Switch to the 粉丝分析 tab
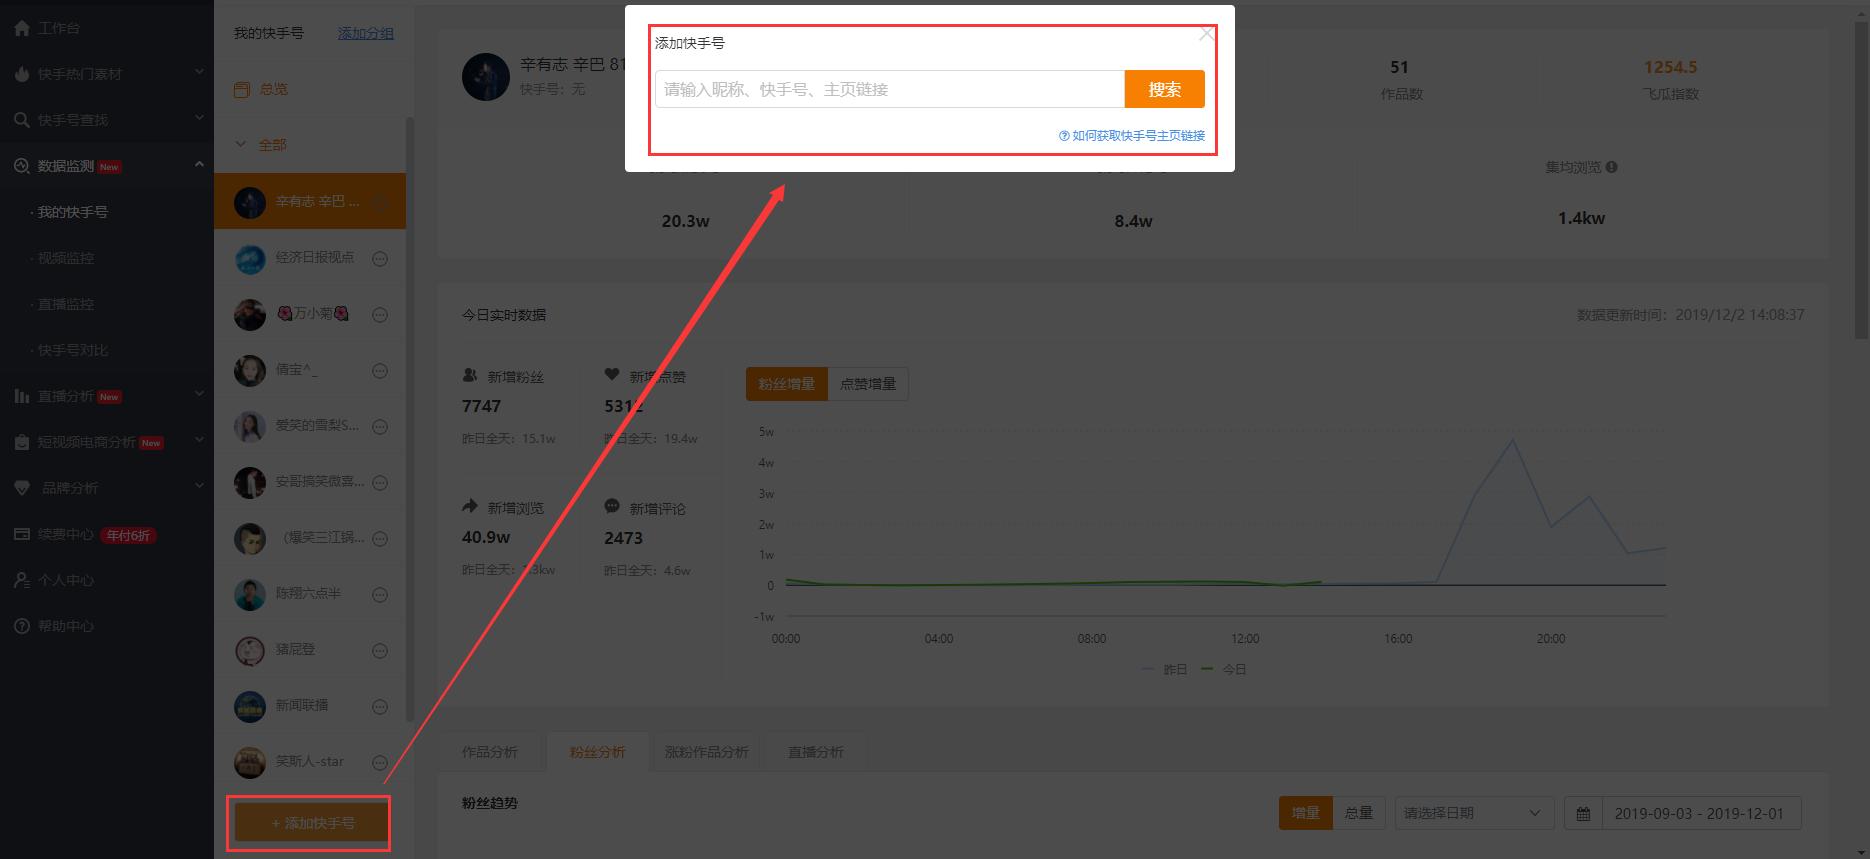This screenshot has height=859, width=1870. [598, 752]
